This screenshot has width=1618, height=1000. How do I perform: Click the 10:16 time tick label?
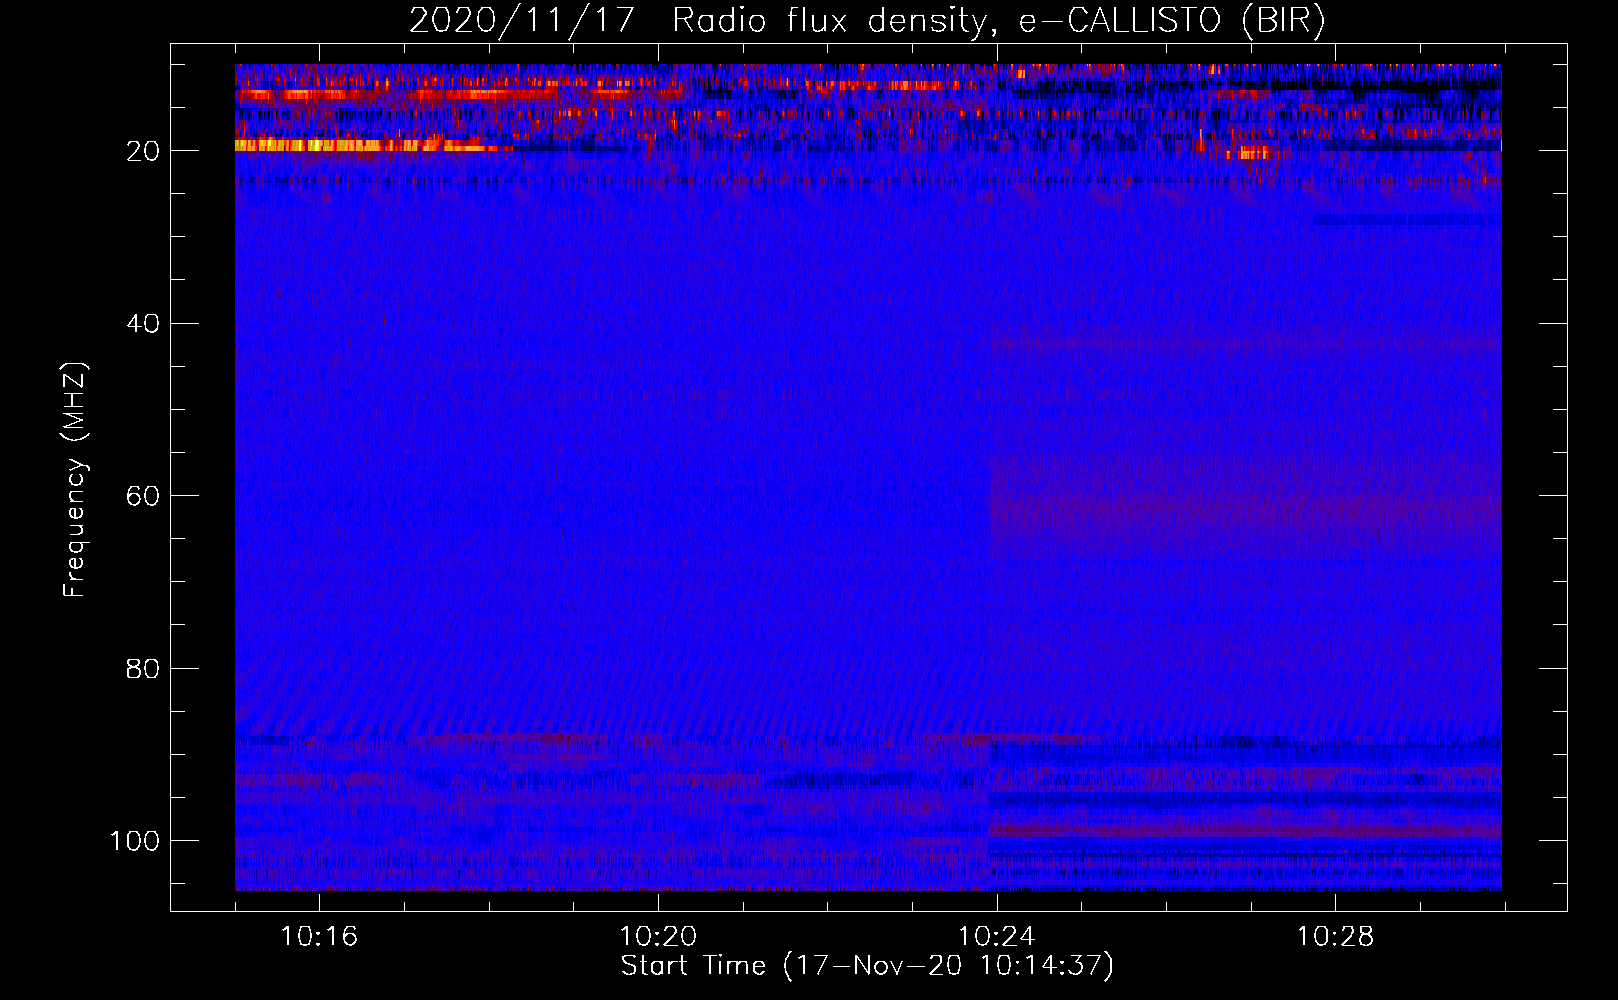[x=319, y=937]
